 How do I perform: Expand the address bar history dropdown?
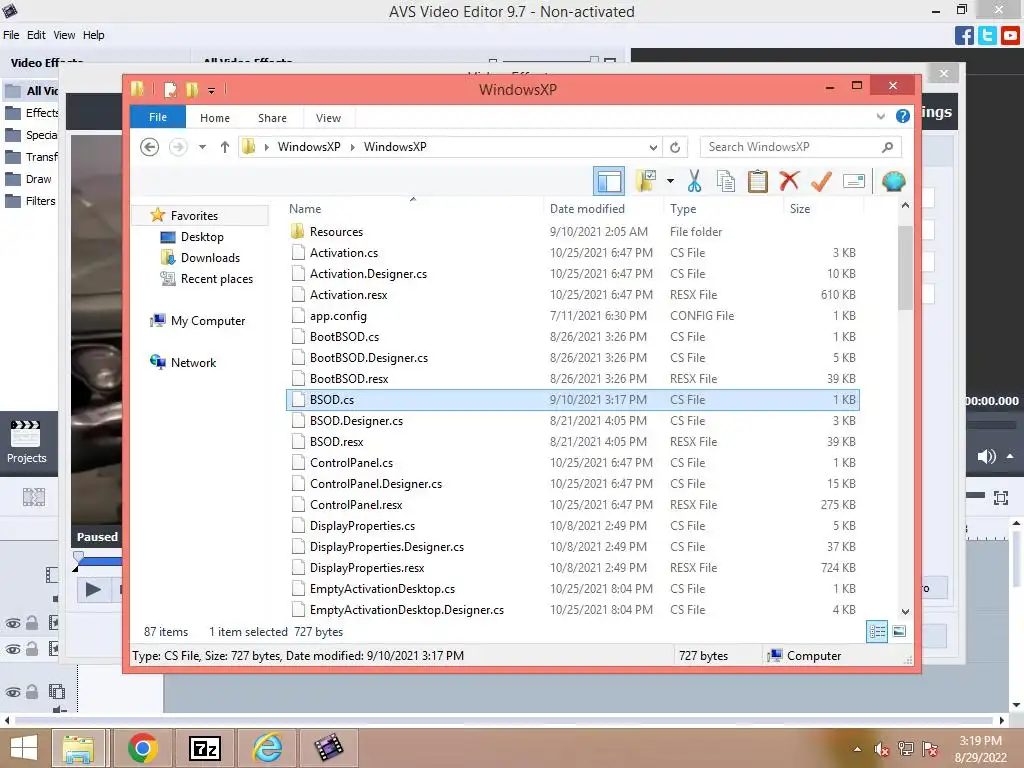click(652, 147)
